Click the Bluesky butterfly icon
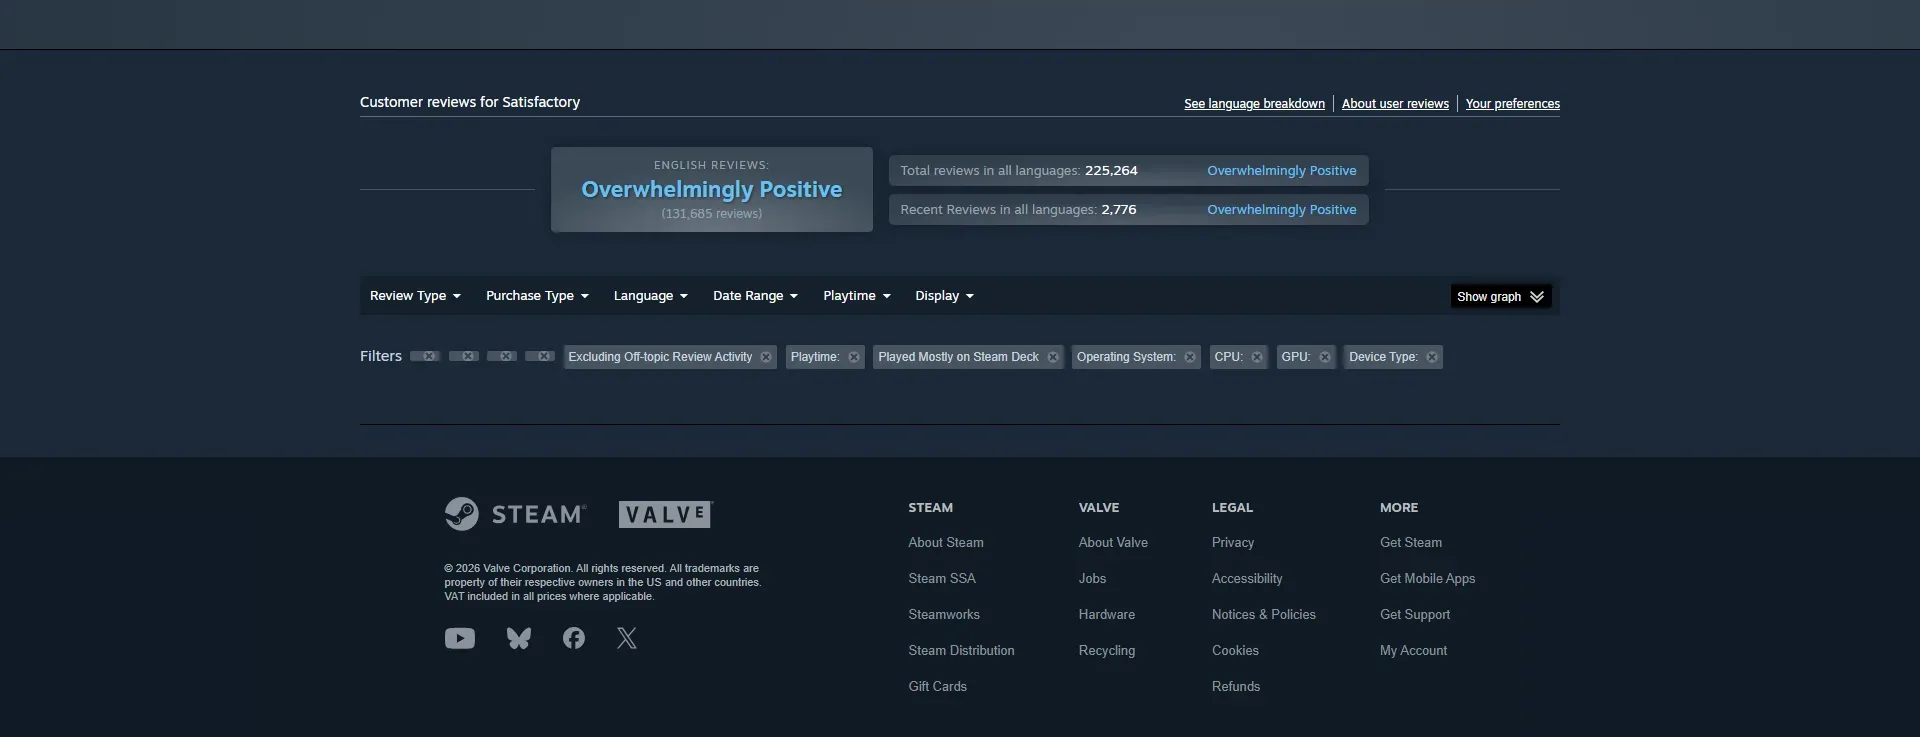Viewport: 1920px width, 737px height. point(518,638)
